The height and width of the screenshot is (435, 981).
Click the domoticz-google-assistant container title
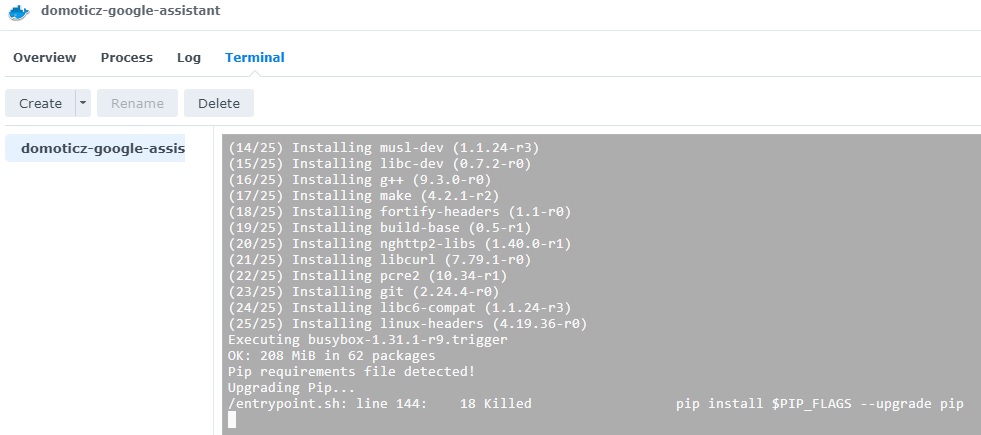tap(131, 11)
